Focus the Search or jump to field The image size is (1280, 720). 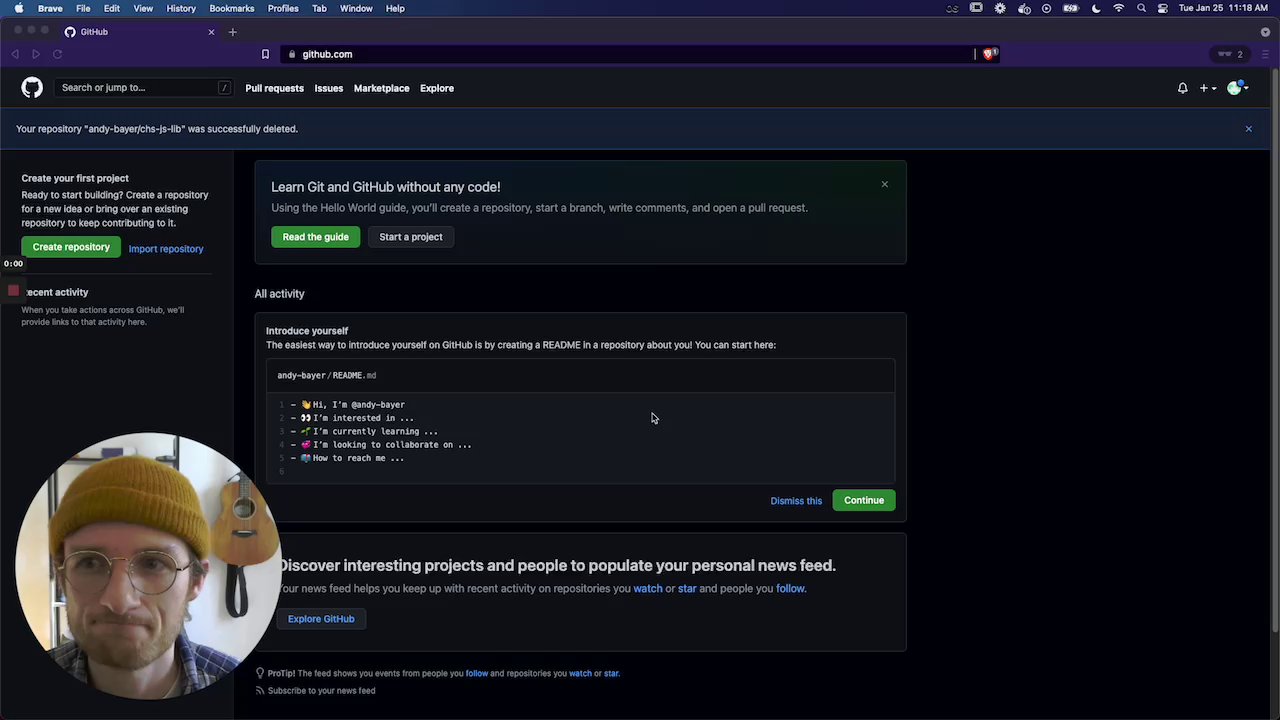(144, 88)
